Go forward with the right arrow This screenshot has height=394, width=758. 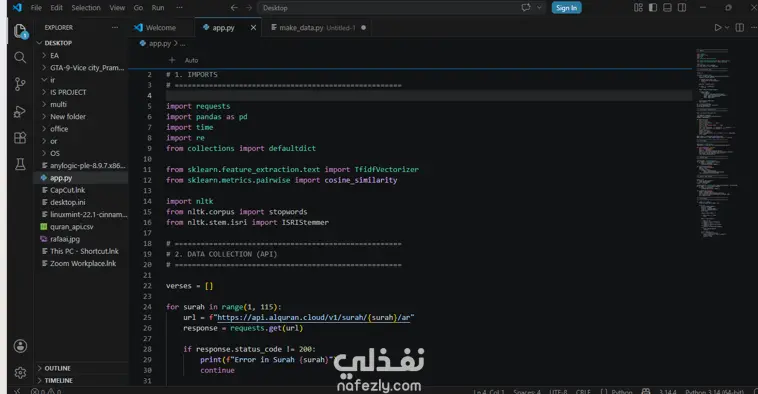tap(249, 8)
